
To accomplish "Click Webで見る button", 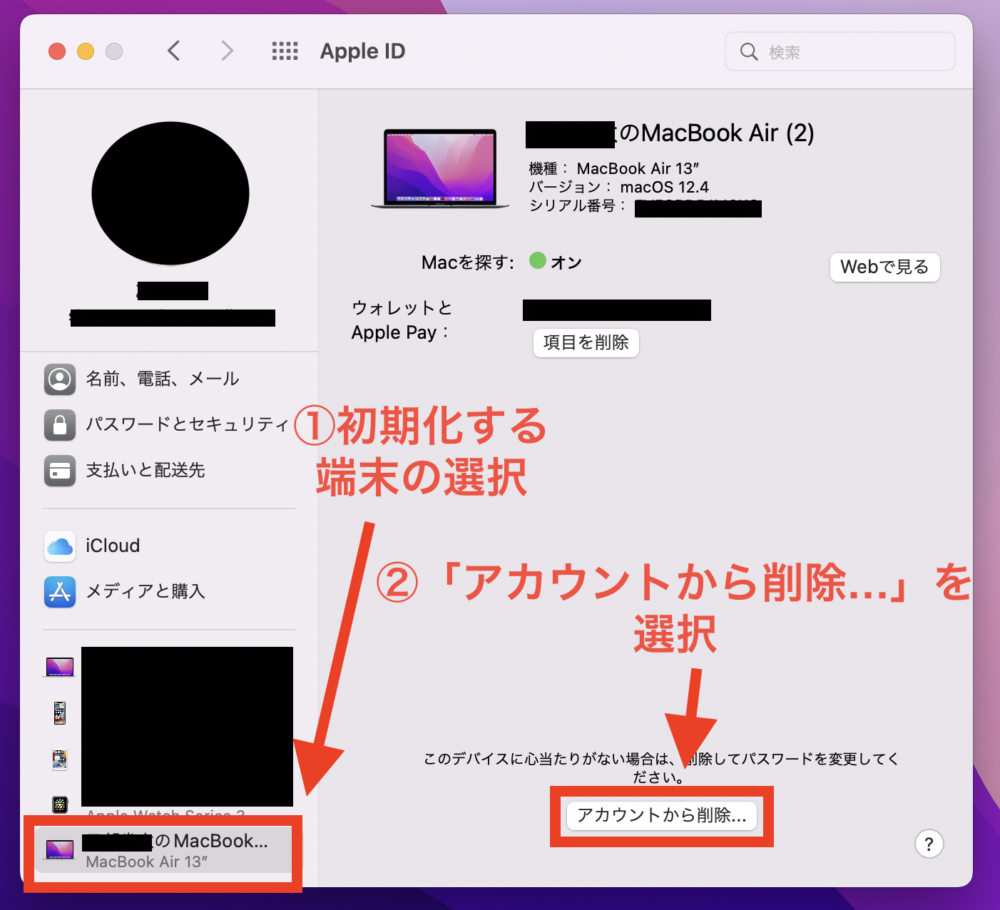I will [x=885, y=267].
